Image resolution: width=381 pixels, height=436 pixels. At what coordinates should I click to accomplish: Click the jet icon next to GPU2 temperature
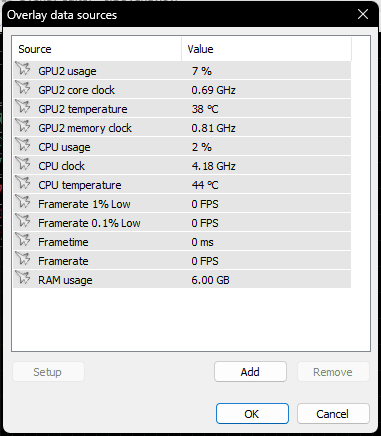pos(23,107)
